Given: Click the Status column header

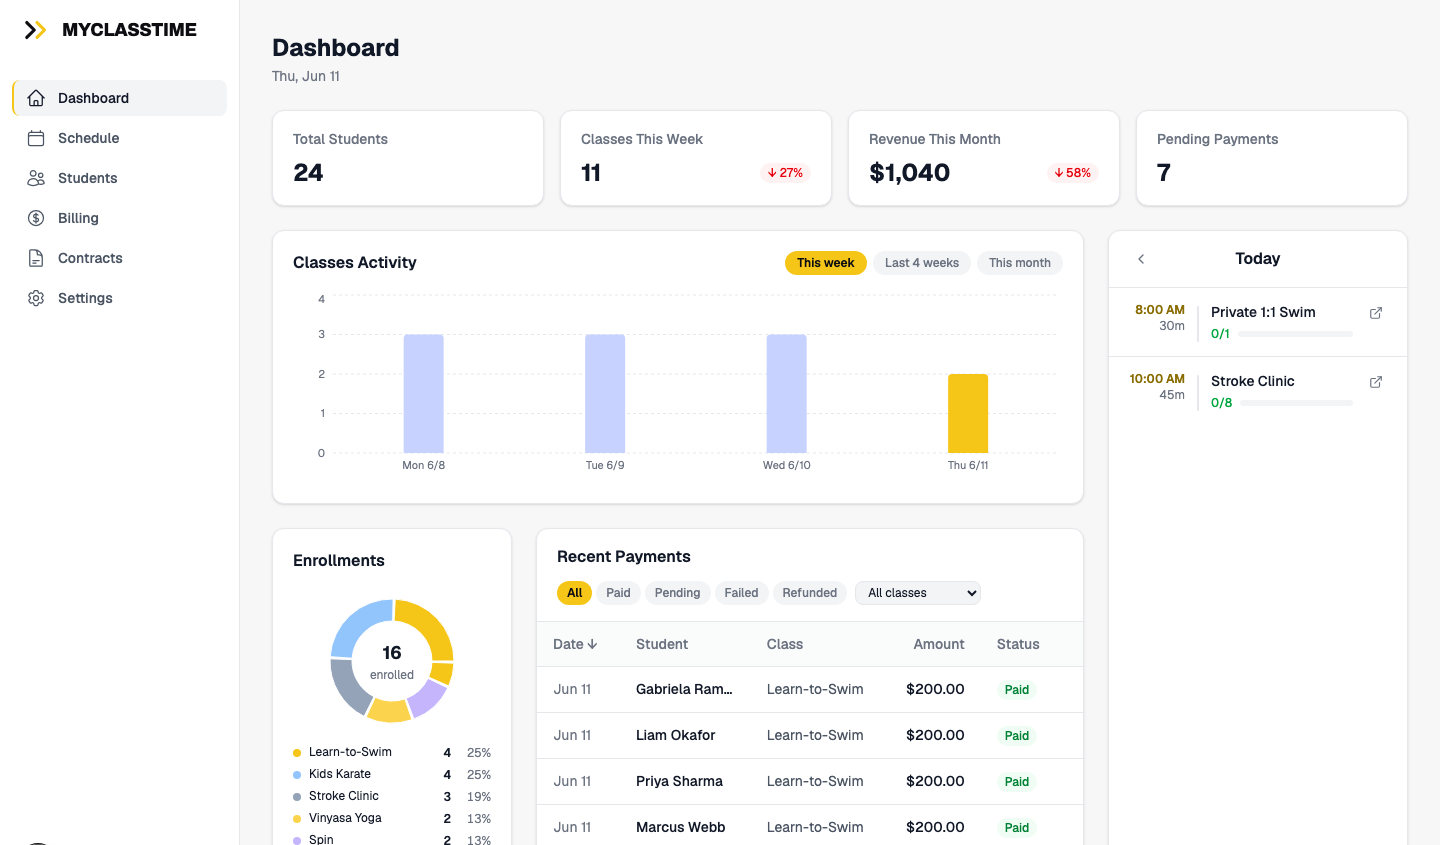Looking at the screenshot, I should point(1018,644).
